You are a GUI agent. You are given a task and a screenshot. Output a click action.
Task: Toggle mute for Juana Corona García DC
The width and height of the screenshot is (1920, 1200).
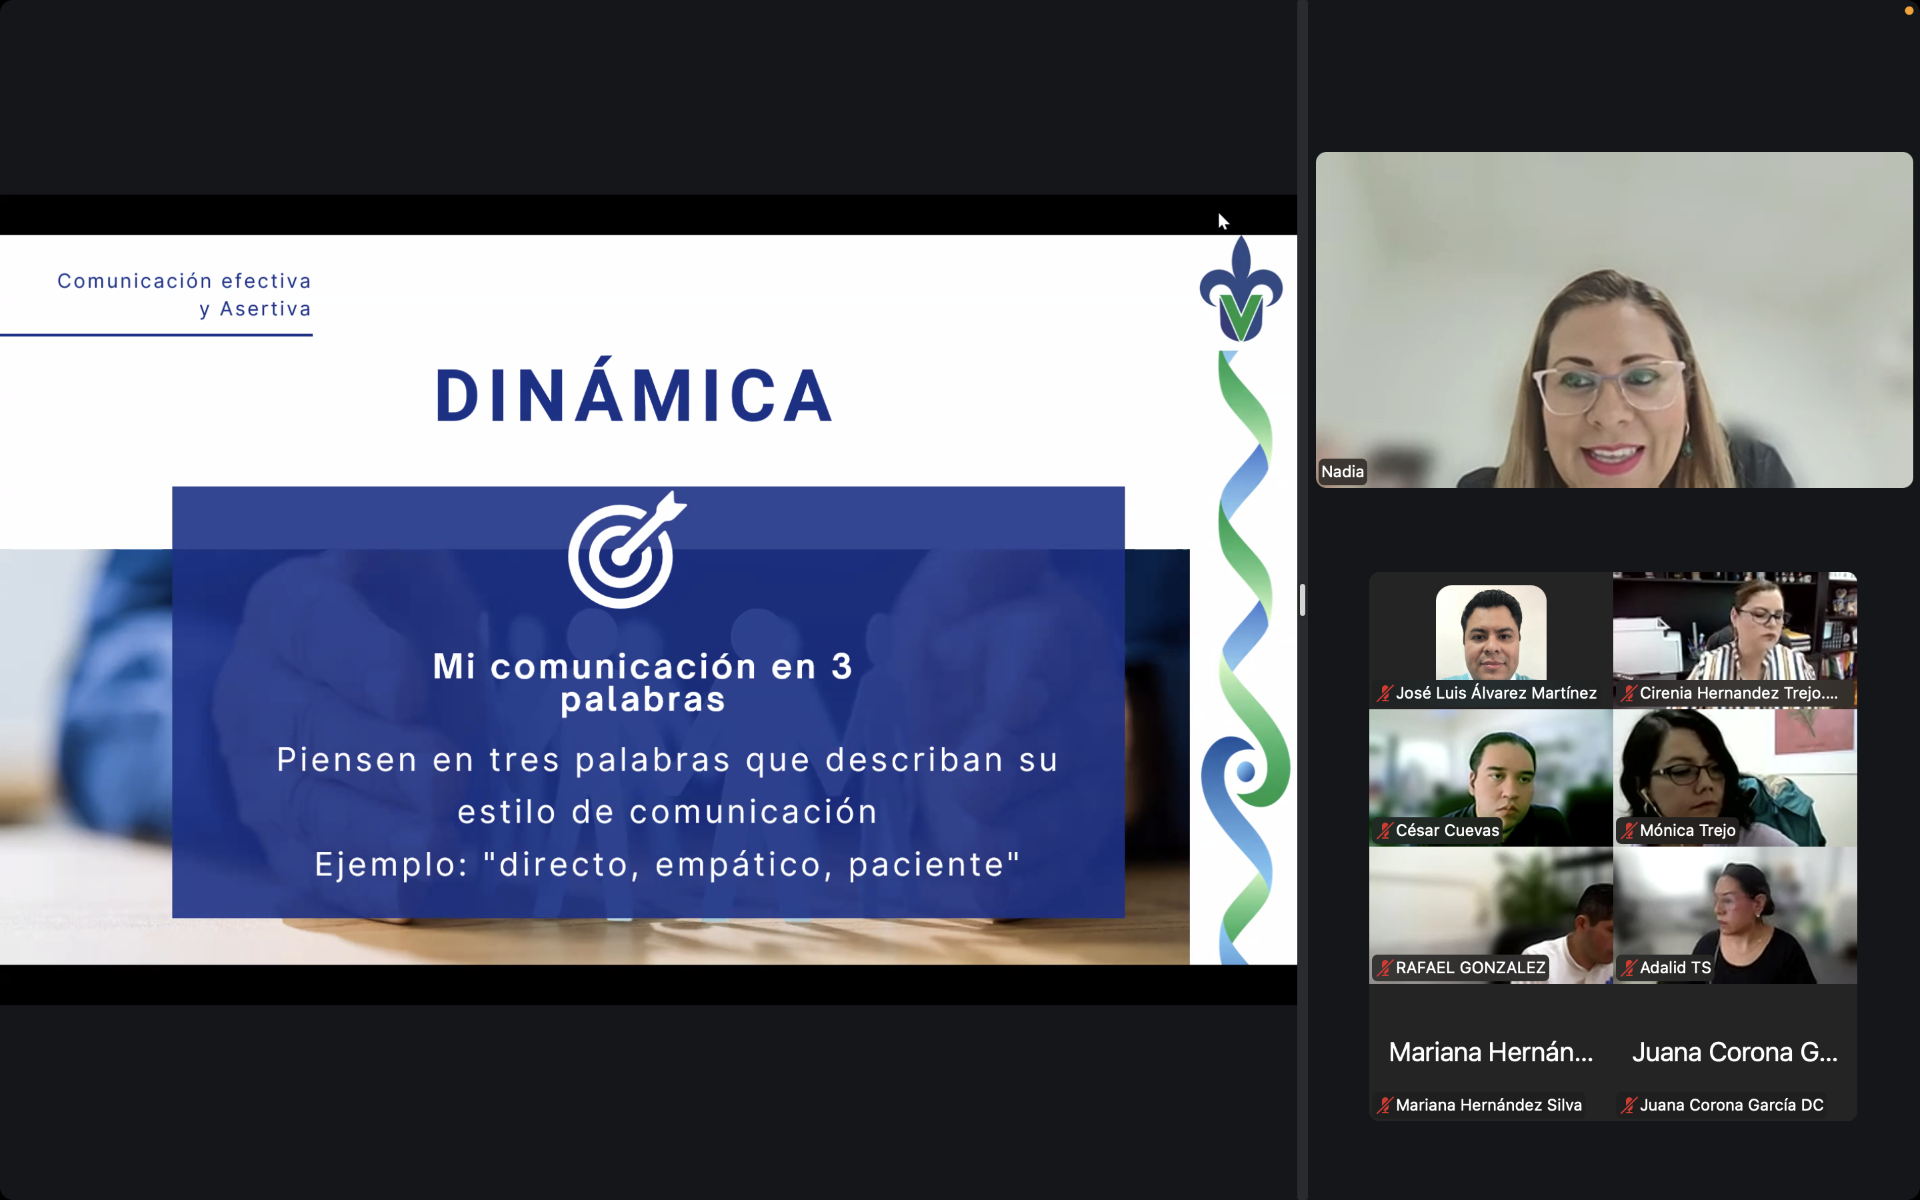pos(1628,1105)
